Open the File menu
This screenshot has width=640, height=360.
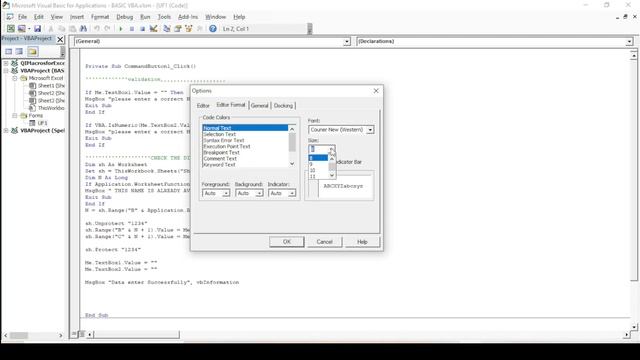point(22,17)
